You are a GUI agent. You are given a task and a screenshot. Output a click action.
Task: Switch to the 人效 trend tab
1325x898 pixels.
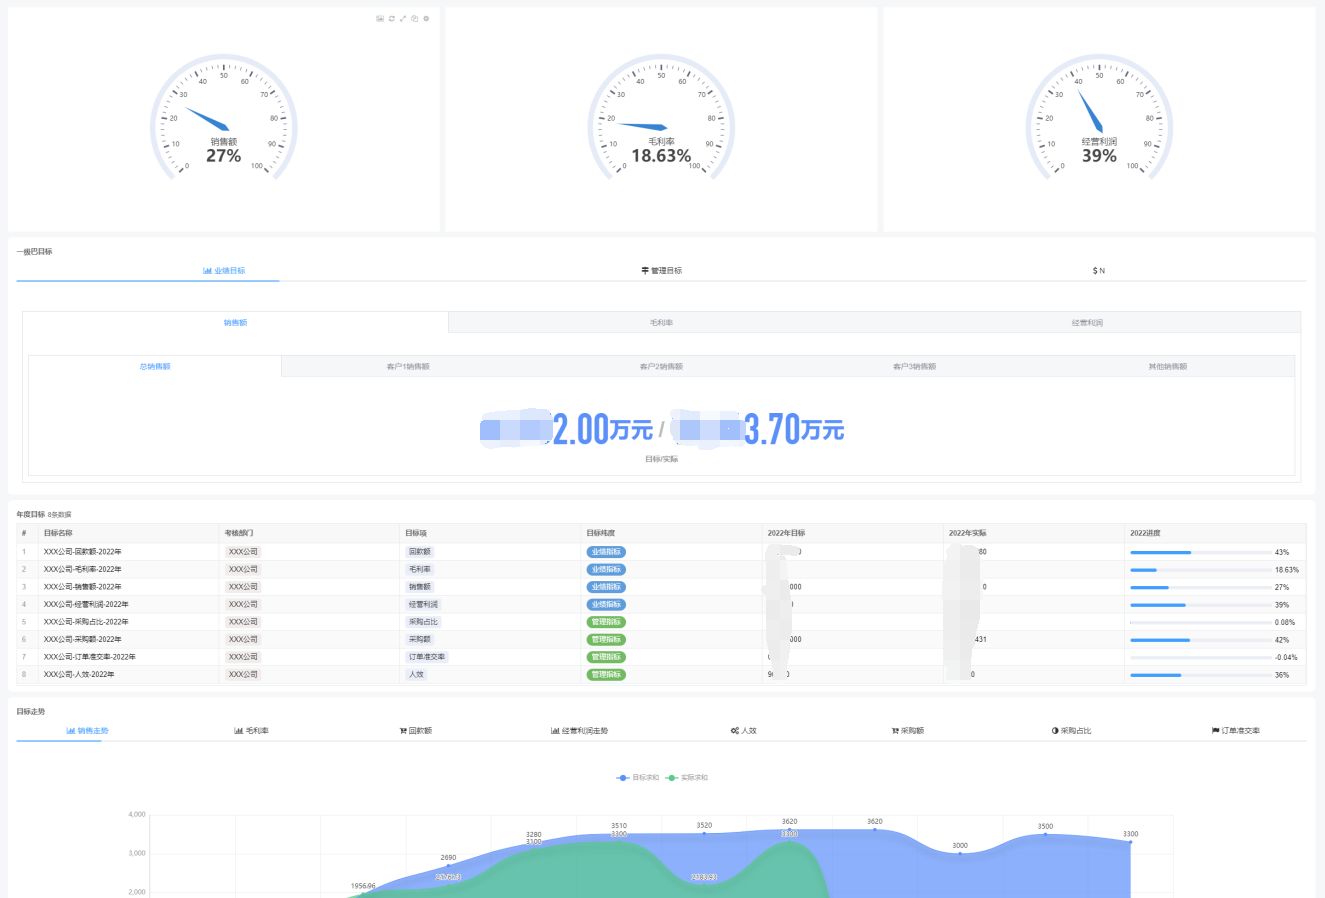[743, 731]
